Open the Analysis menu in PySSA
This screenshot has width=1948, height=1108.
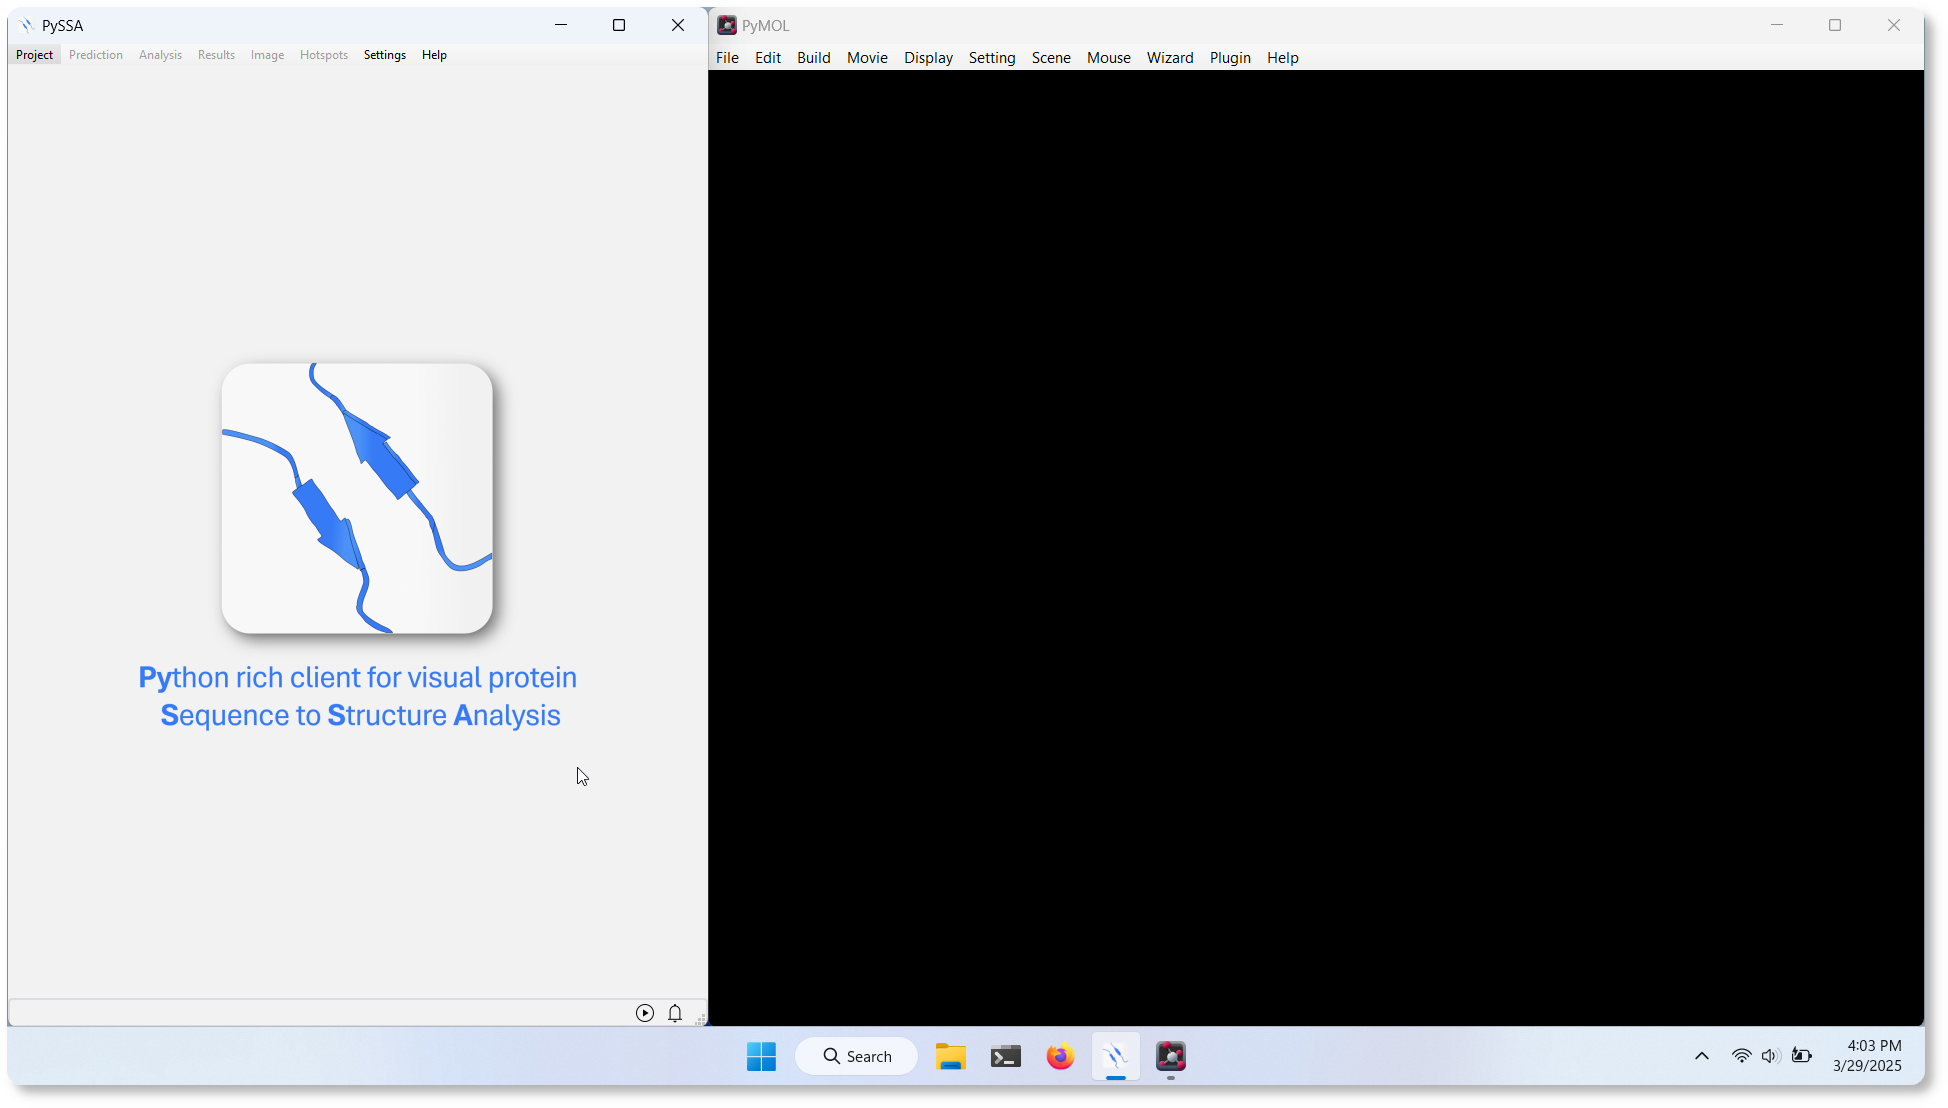click(160, 55)
